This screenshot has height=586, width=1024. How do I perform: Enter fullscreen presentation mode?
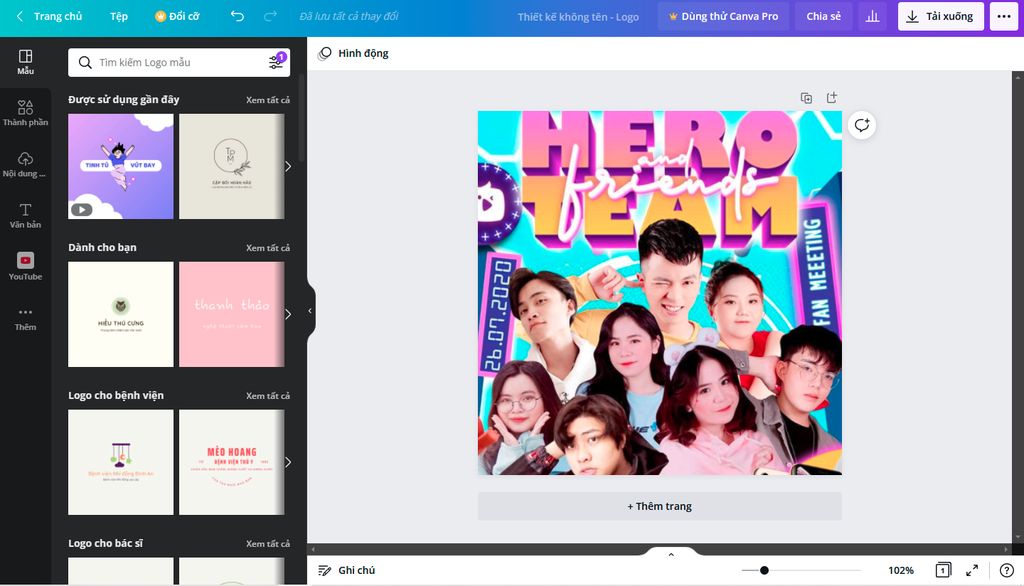coord(972,570)
